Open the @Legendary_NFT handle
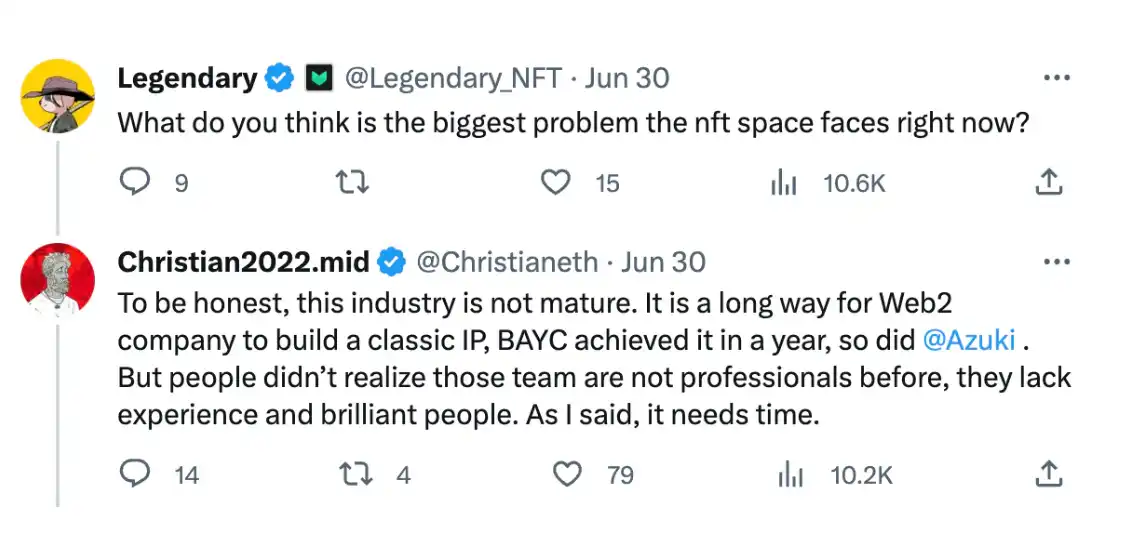Viewport: 1132px width, 547px height. 453,77
